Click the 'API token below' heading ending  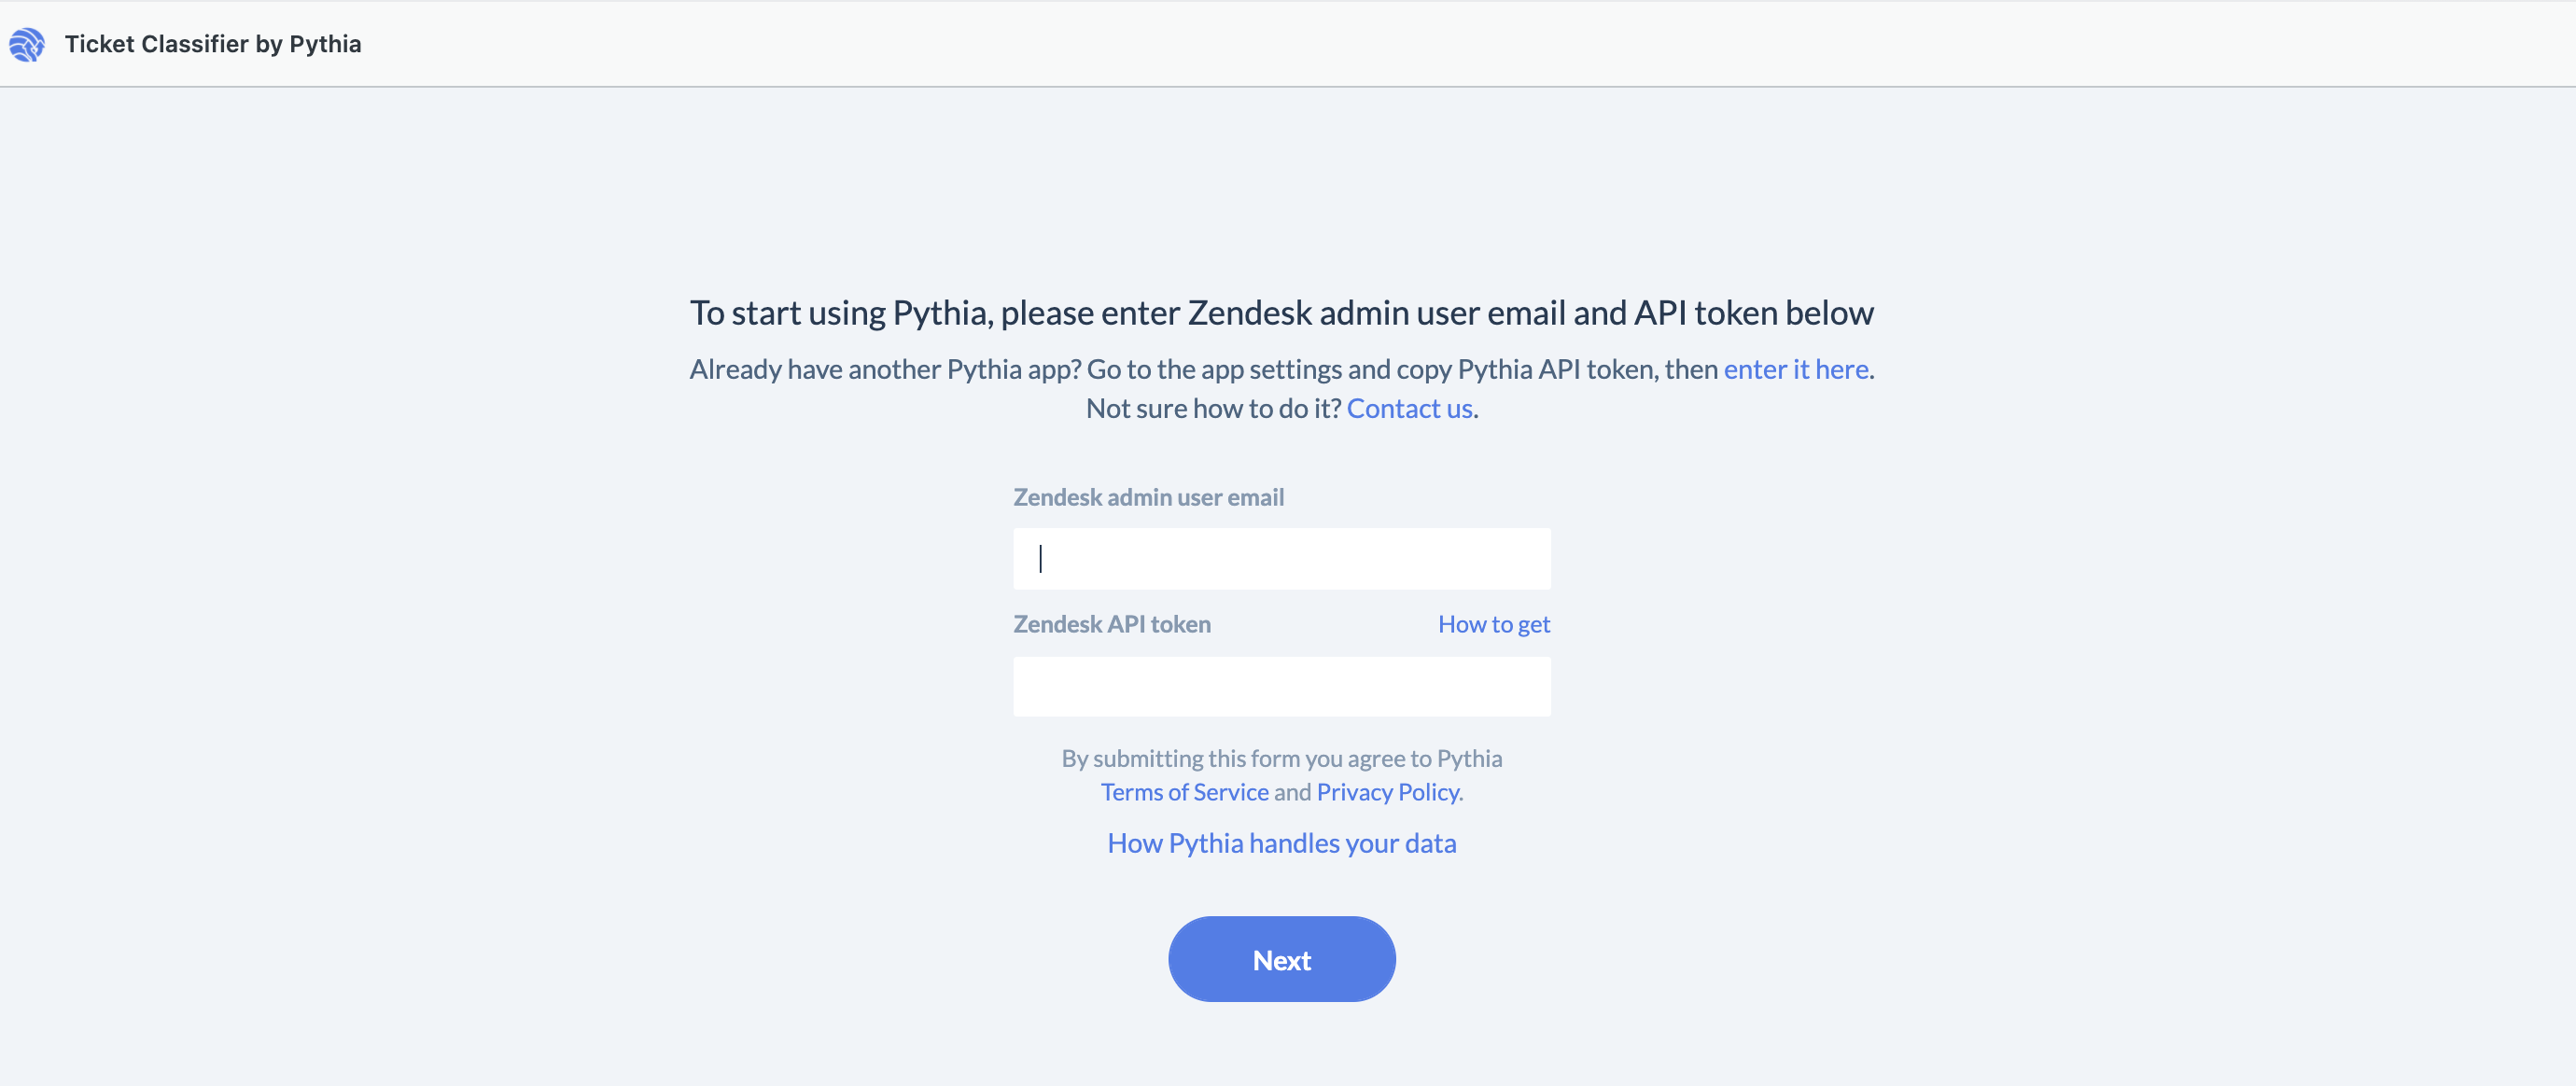click(x=1754, y=313)
